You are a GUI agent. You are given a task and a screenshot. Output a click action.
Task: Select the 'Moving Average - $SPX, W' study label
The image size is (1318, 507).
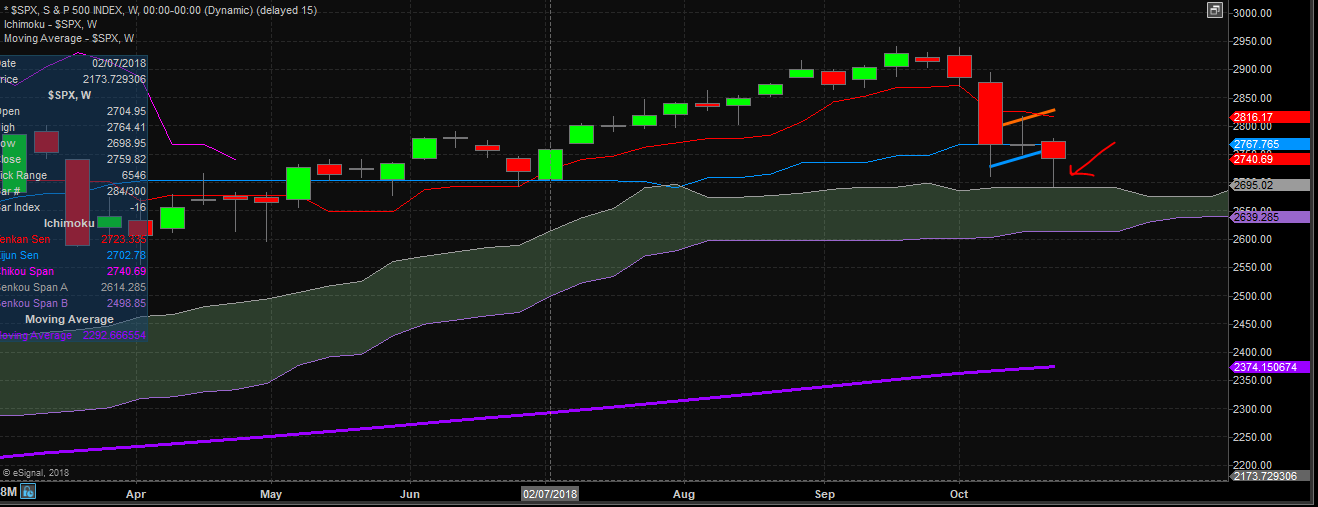coord(69,38)
